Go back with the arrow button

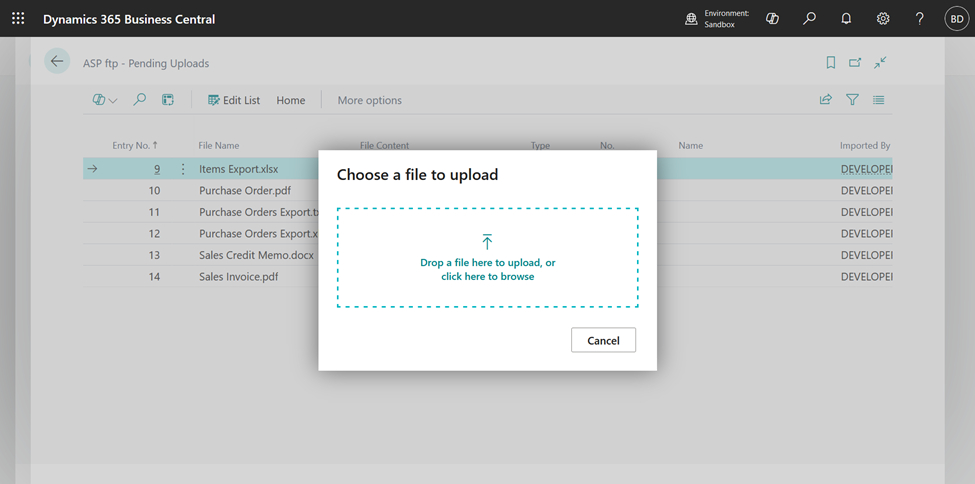57,61
